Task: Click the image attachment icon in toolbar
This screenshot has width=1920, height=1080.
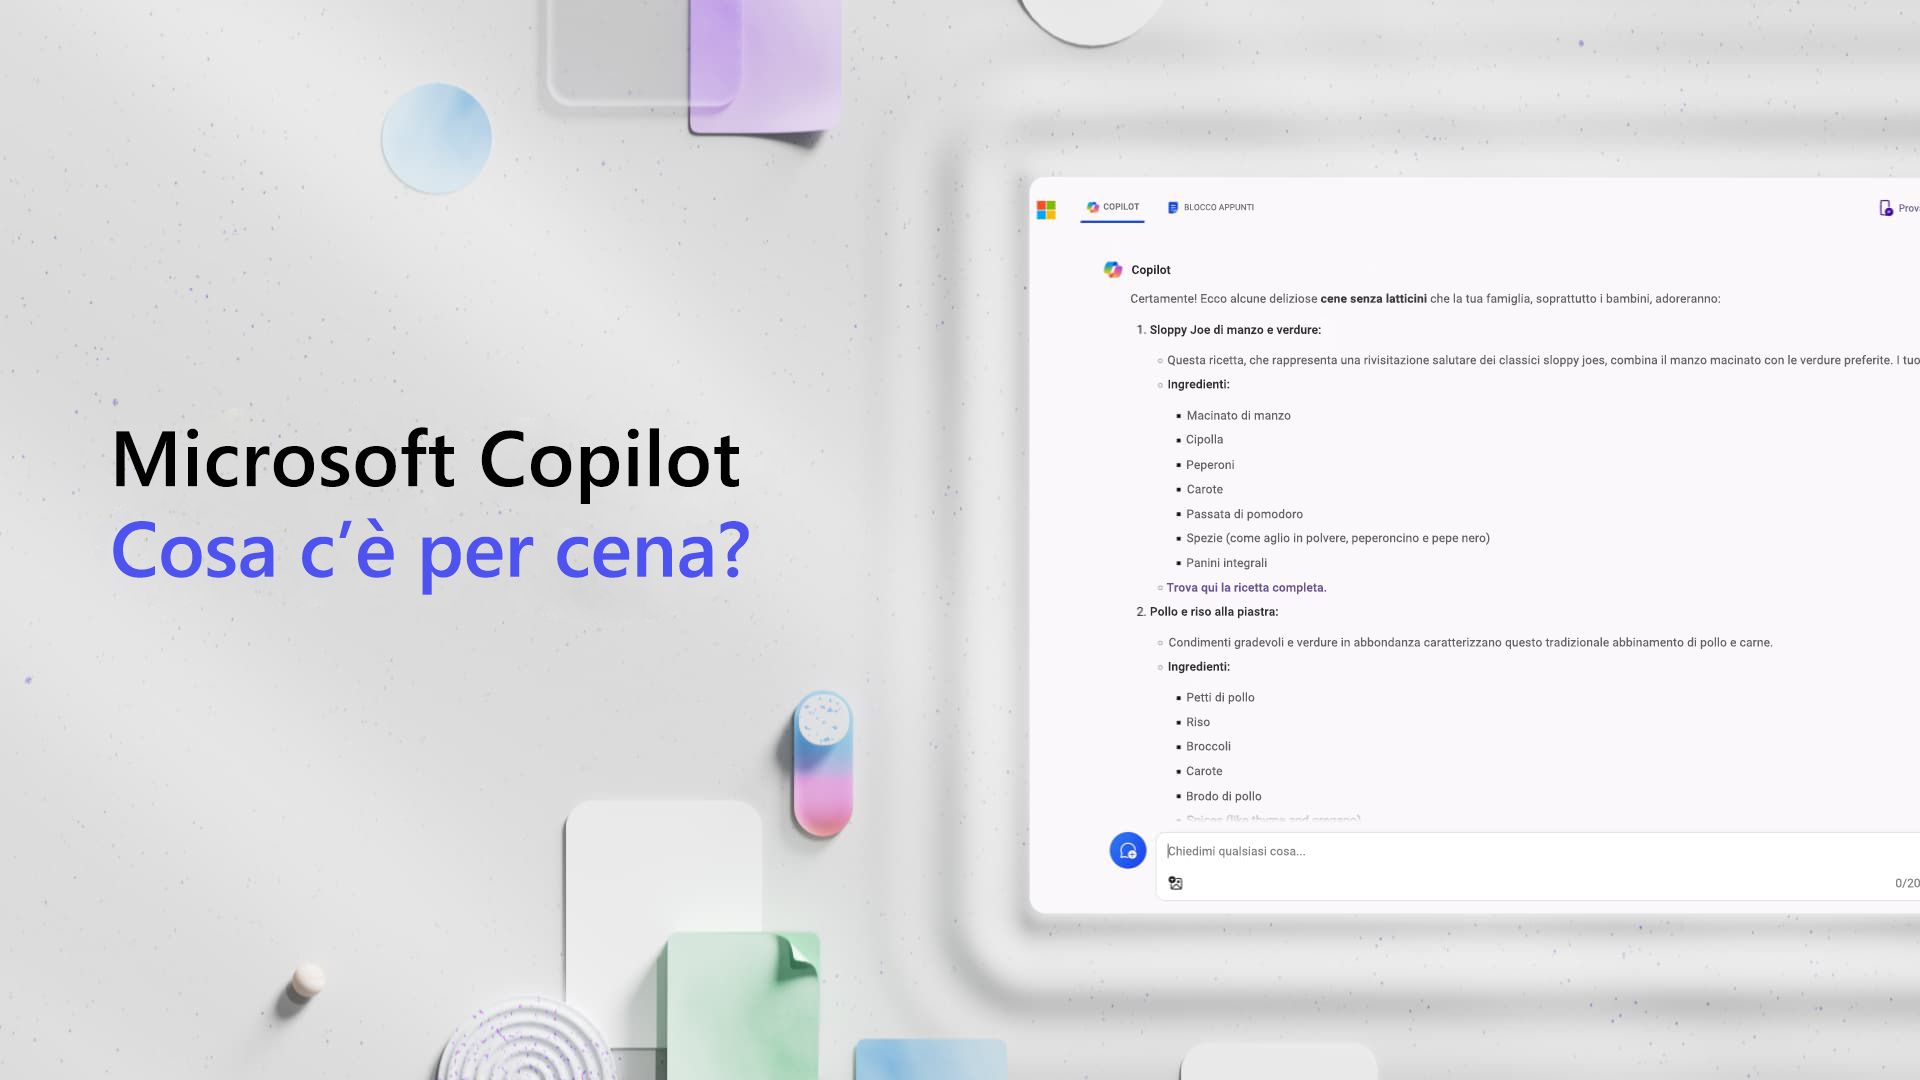Action: coord(1176,882)
